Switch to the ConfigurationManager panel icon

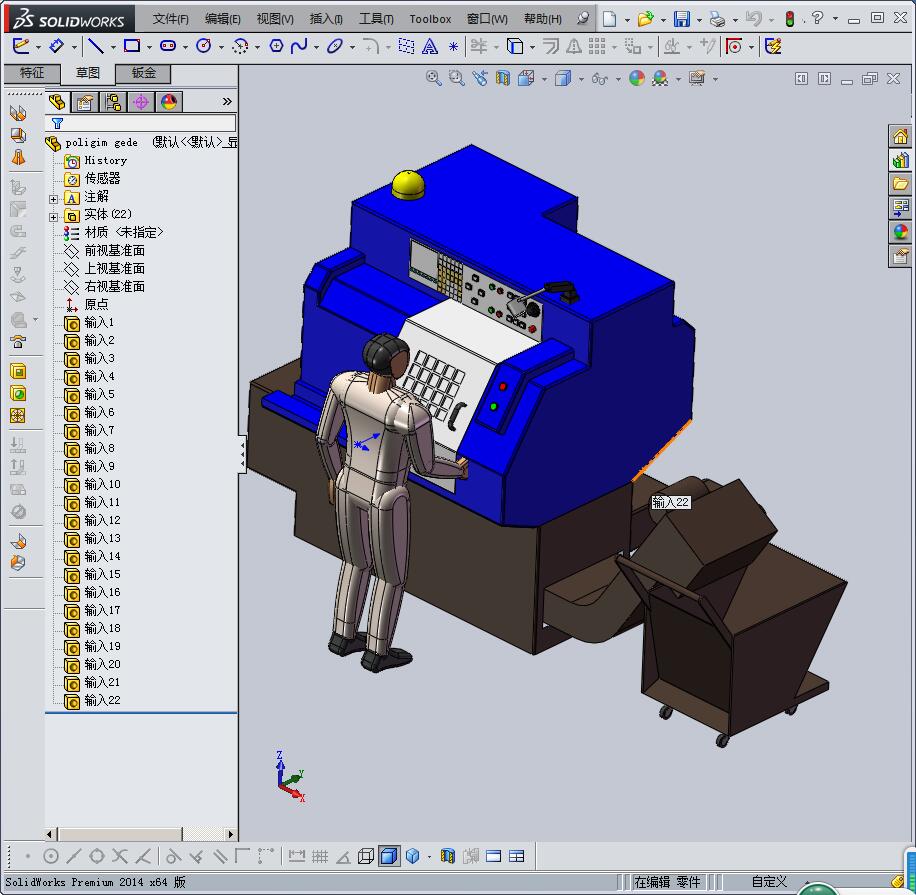(114, 101)
